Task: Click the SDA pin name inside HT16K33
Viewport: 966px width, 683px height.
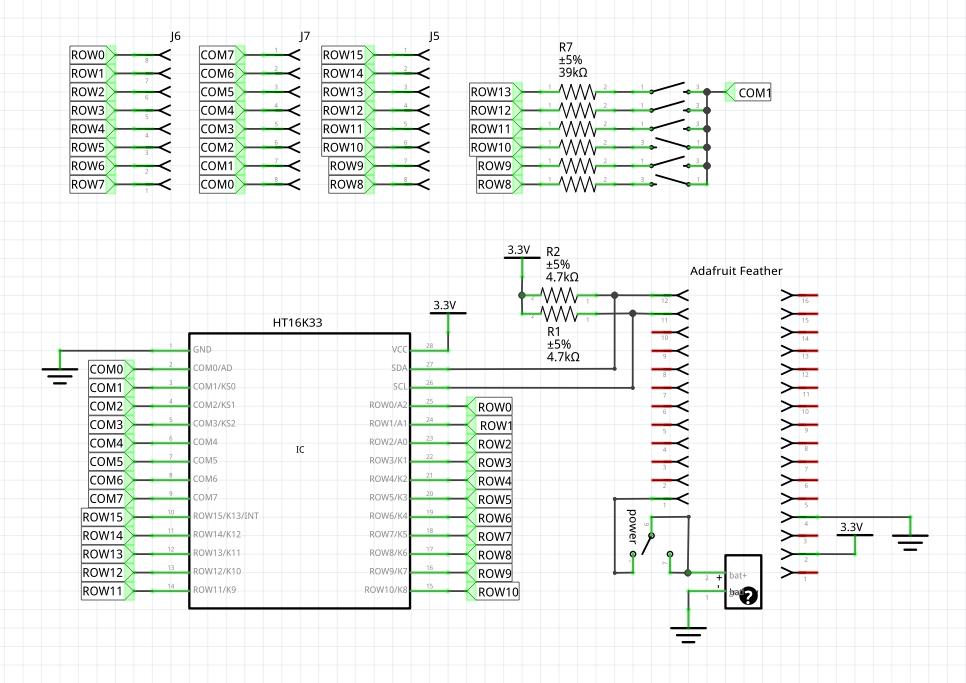Action: 400,368
